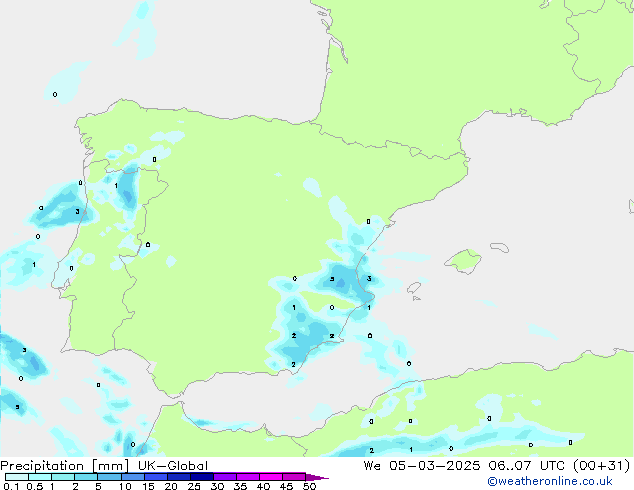Click the 2–5 mm legend color band
The height and width of the screenshot is (490, 634).
[86, 477]
